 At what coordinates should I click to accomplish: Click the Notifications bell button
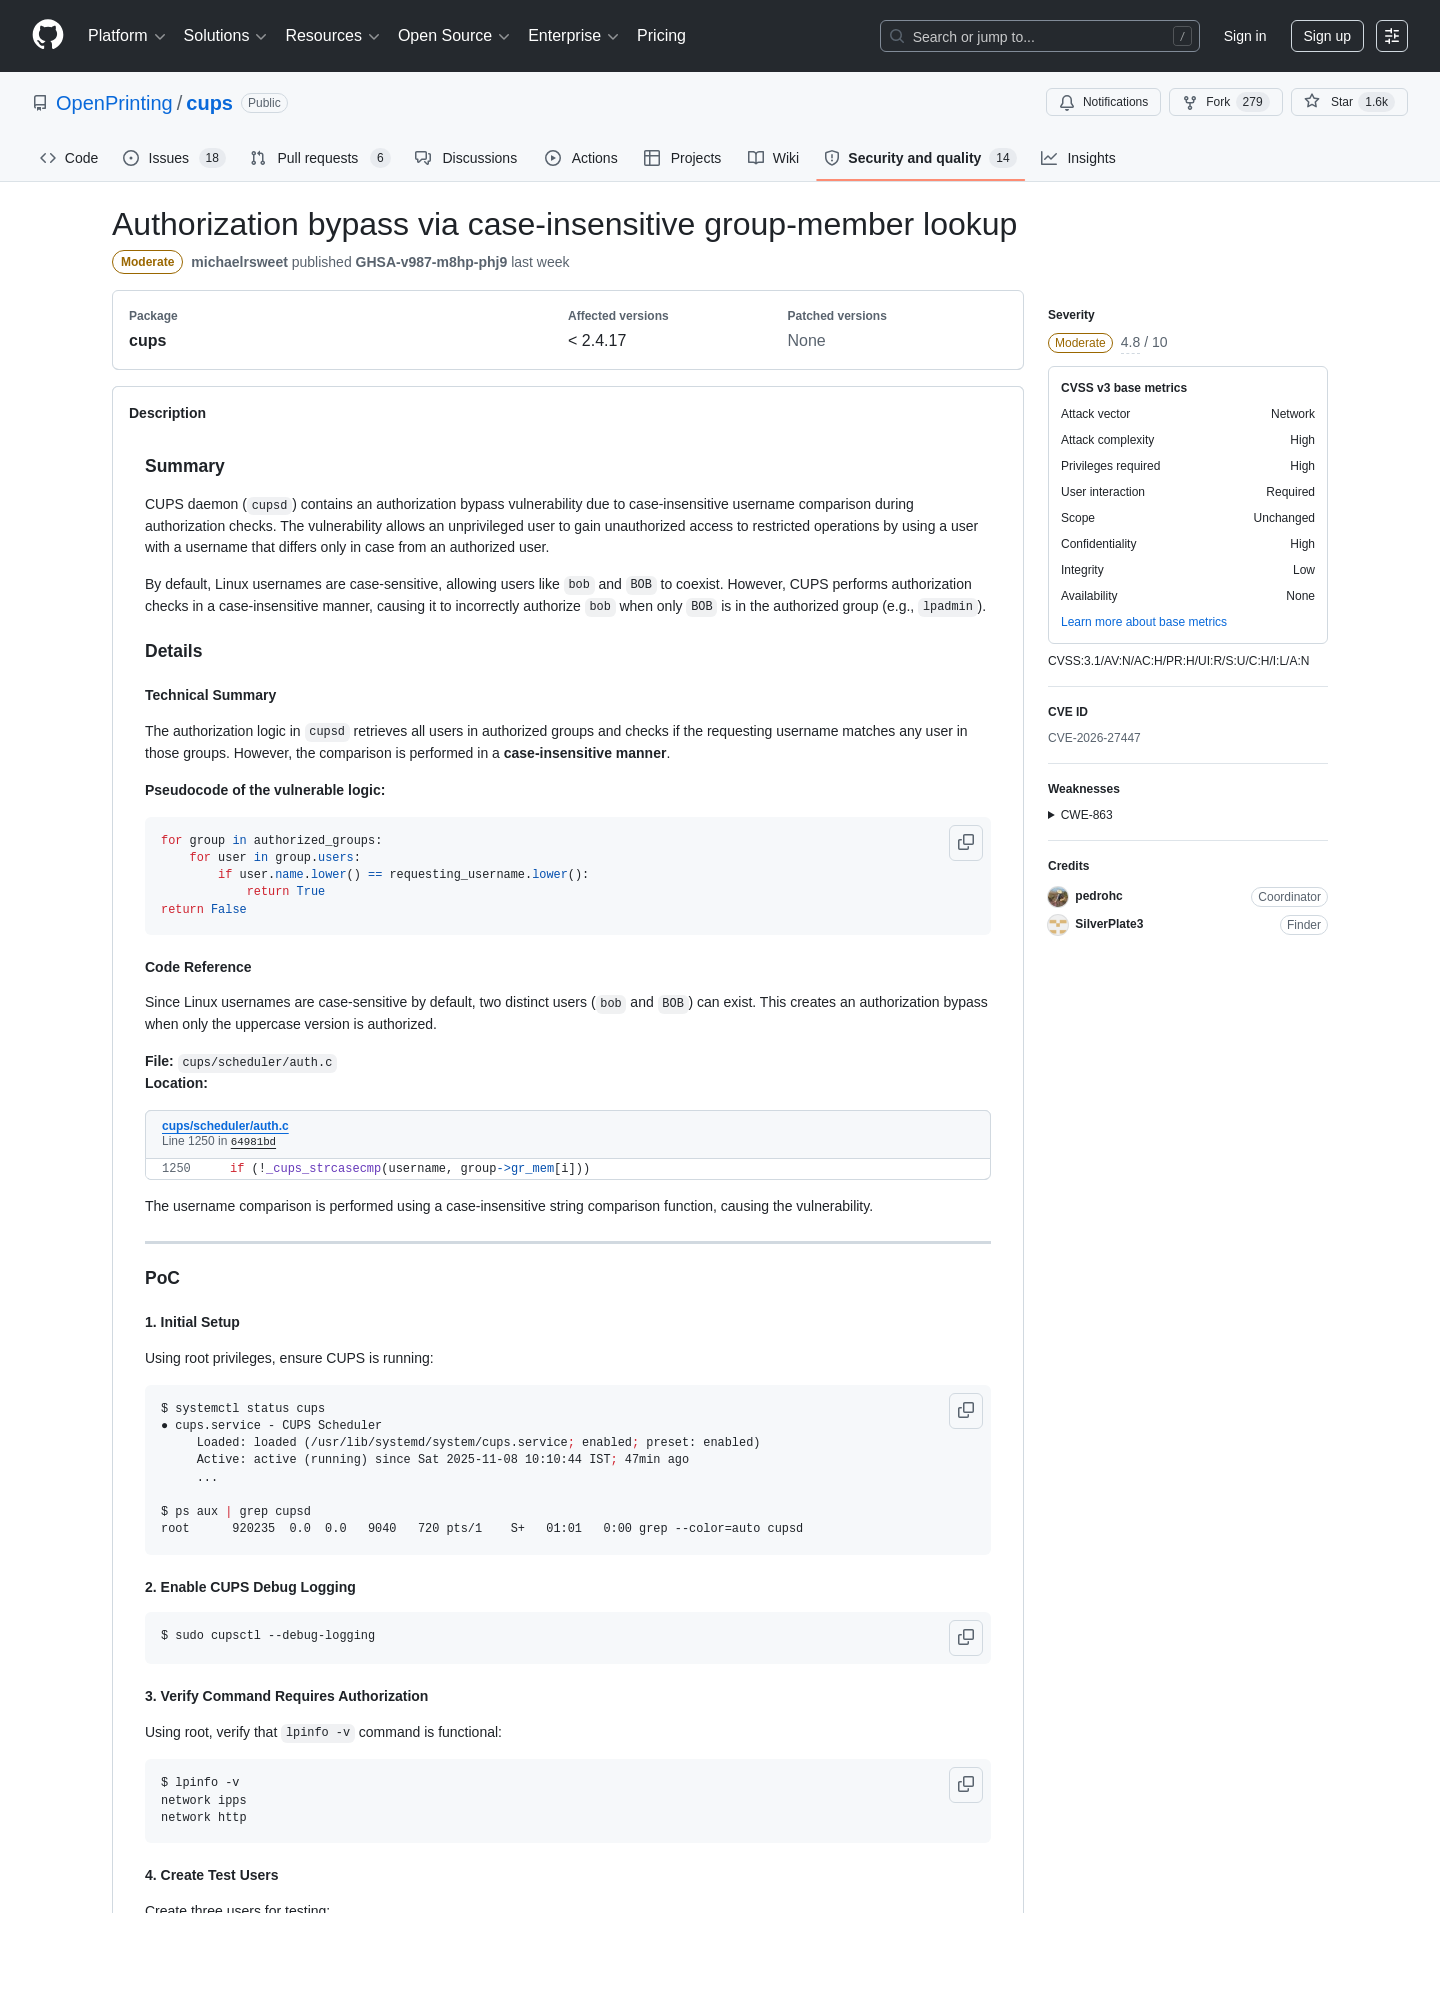coord(1103,102)
